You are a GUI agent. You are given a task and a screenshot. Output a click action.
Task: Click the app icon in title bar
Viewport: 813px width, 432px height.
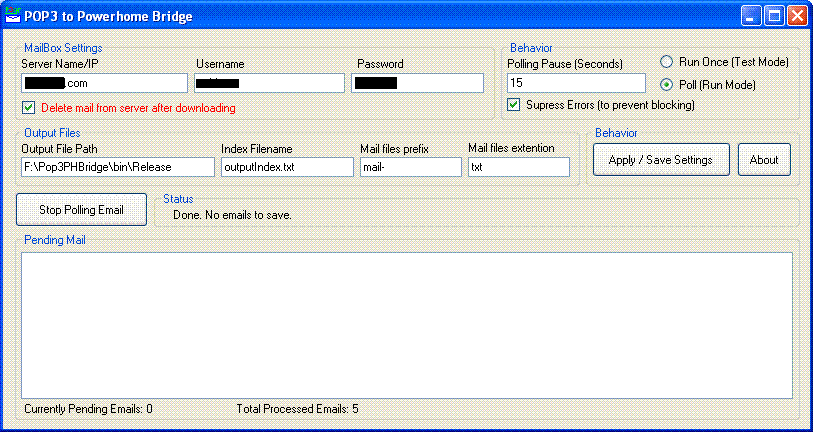point(12,16)
